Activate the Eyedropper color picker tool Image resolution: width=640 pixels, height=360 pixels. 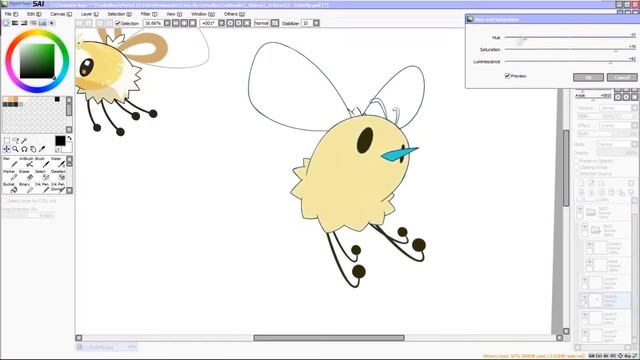pyautogui.click(x=42, y=149)
